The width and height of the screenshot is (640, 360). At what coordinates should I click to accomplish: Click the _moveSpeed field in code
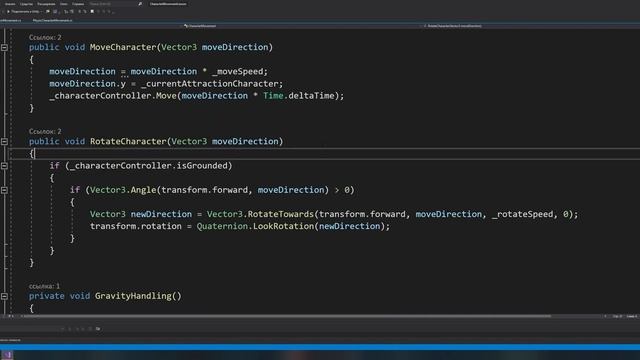pos(238,72)
